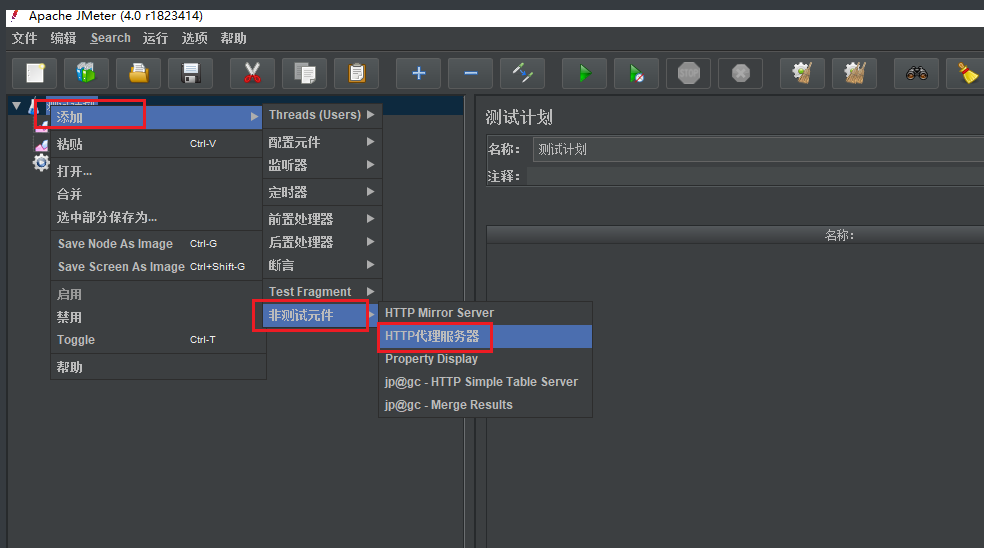The width and height of the screenshot is (984, 548).
Task: Expand the Threads (Users) submenu
Action: point(322,115)
